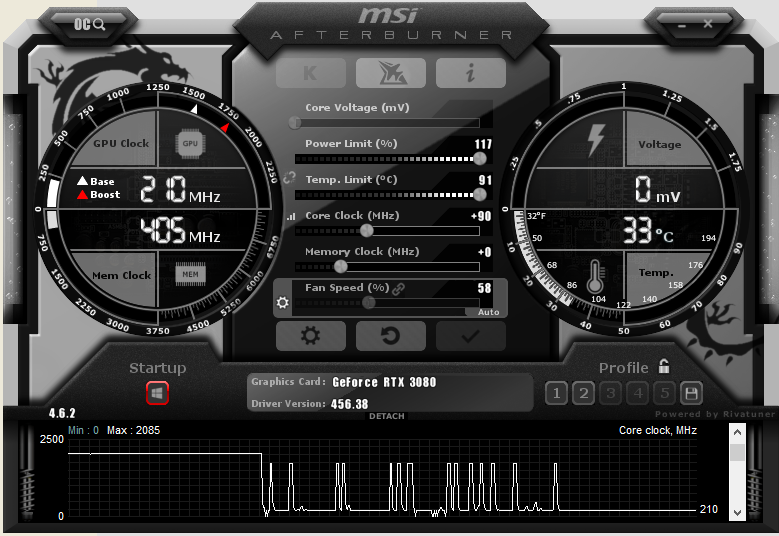
Task: Click the Core Clock slider handle
Action: pos(367,230)
